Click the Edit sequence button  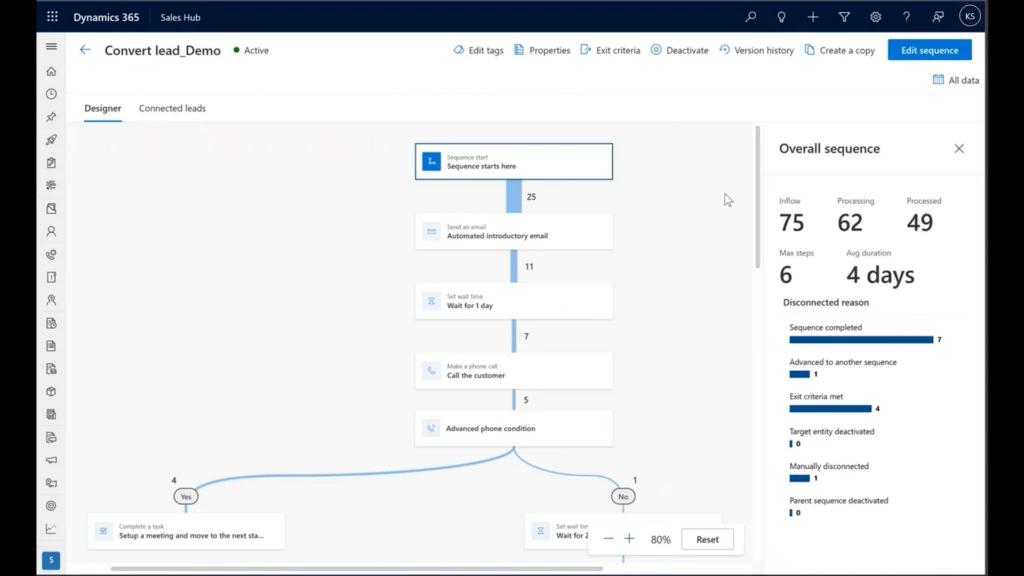(929, 50)
